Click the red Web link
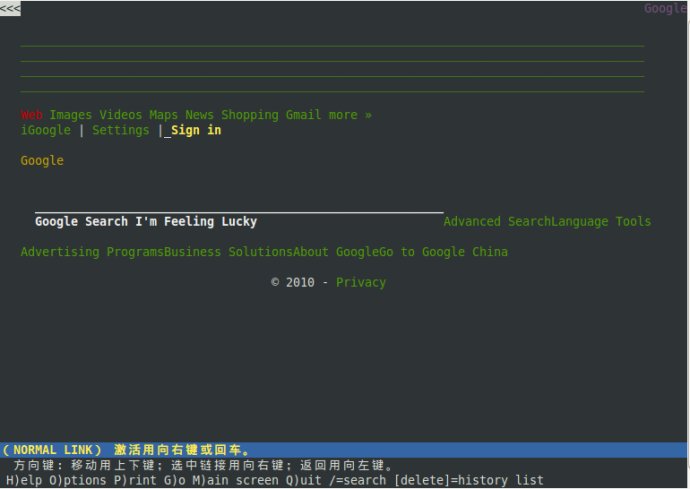This screenshot has width=690, height=489. pyautogui.click(x=32, y=115)
